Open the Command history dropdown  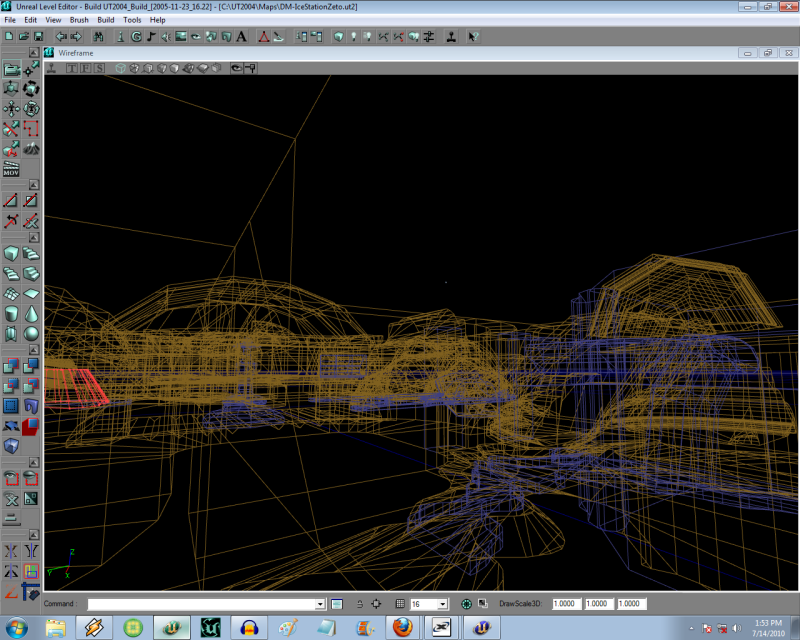coord(320,604)
